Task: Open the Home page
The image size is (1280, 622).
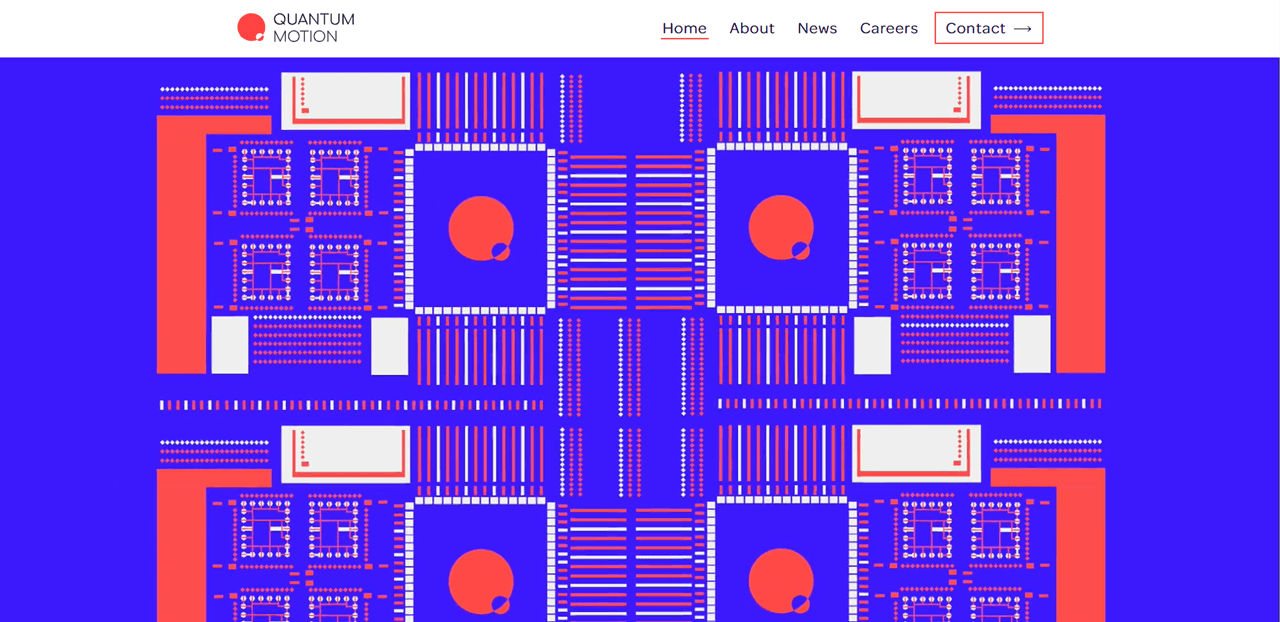Action: point(684,28)
